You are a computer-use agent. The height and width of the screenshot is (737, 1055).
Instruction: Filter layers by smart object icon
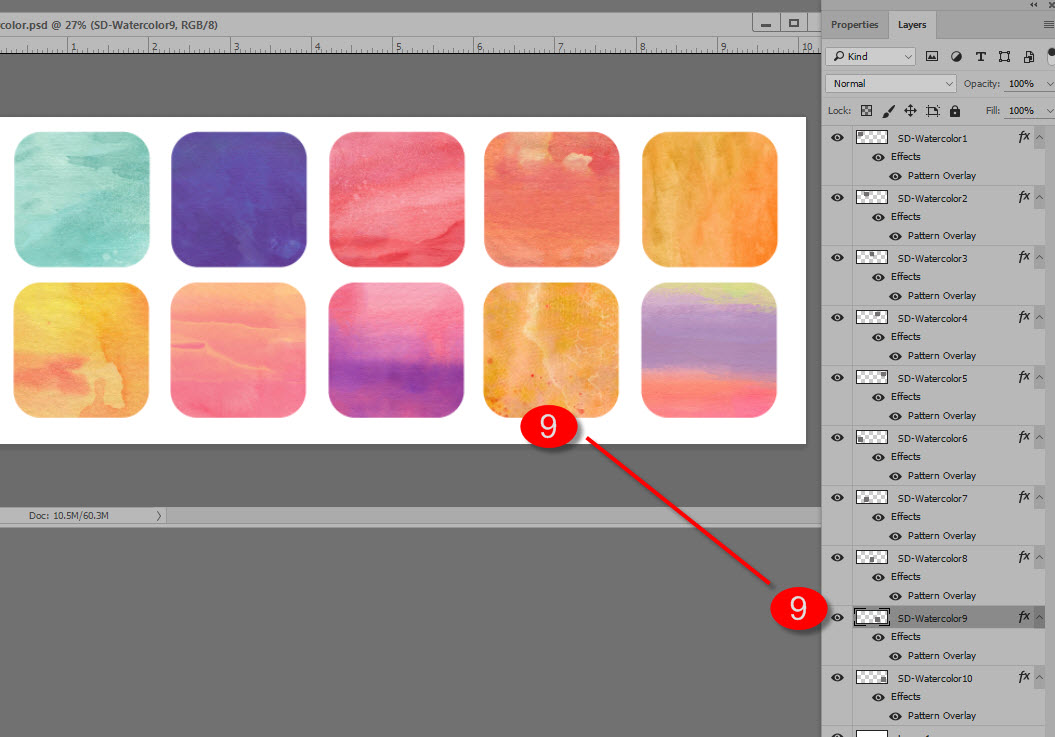pos(1029,57)
